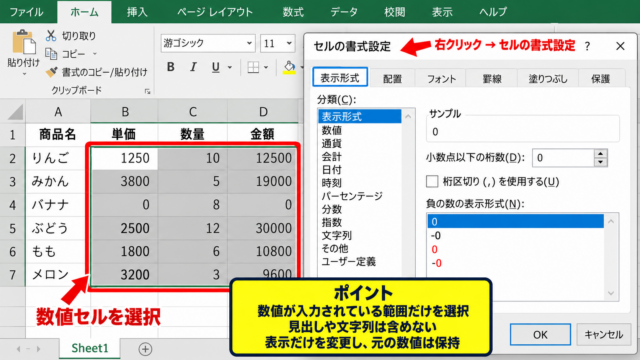The image size is (640, 360).
Task: Click the 金額 header cell
Action: tap(262, 134)
